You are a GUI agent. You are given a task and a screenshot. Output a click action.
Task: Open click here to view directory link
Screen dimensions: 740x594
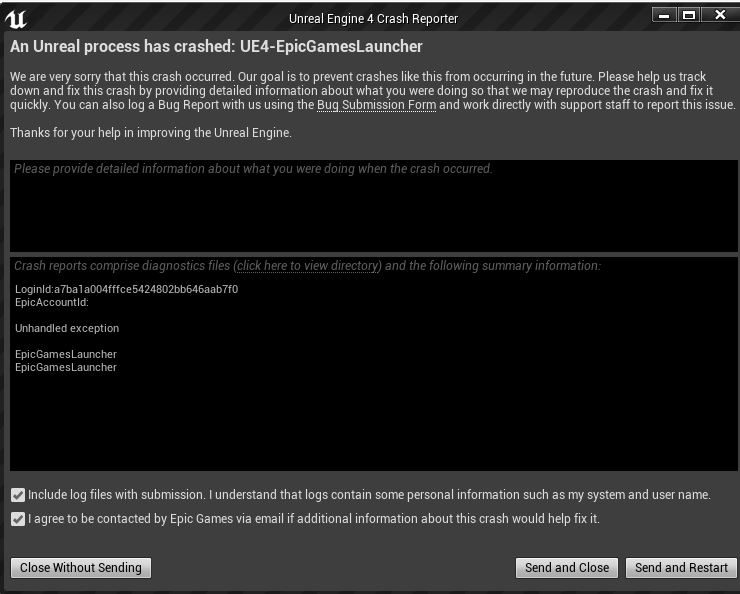click(x=308, y=266)
